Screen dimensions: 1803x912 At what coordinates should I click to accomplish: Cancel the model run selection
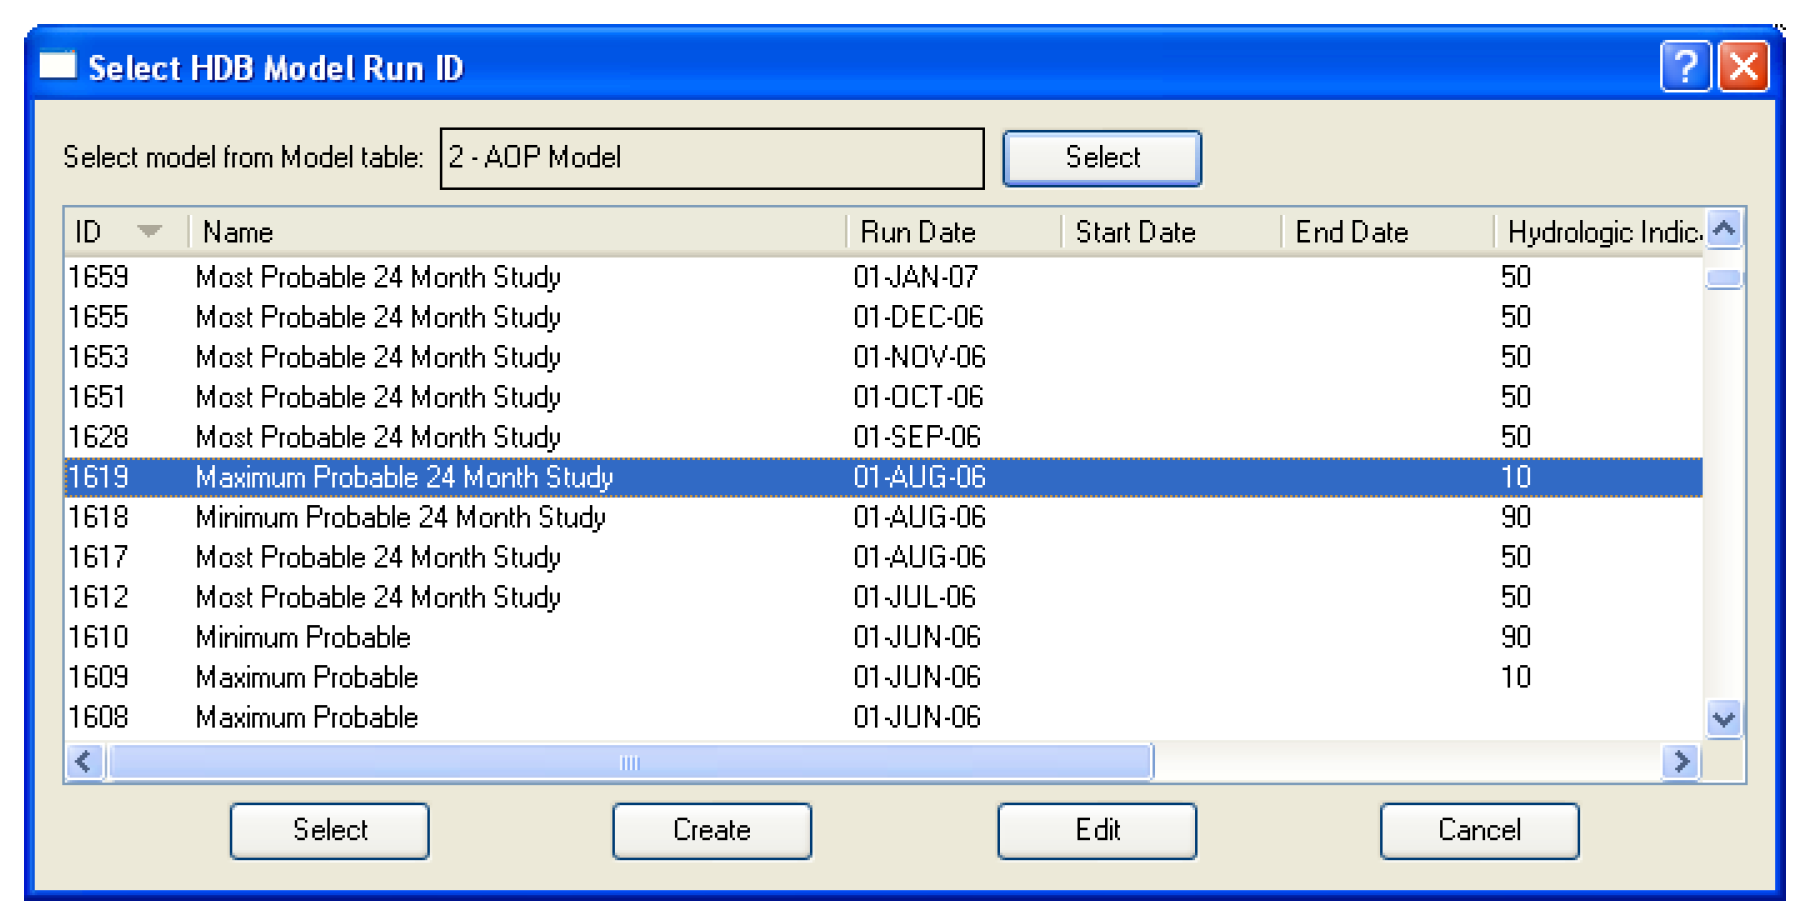(x=1478, y=830)
